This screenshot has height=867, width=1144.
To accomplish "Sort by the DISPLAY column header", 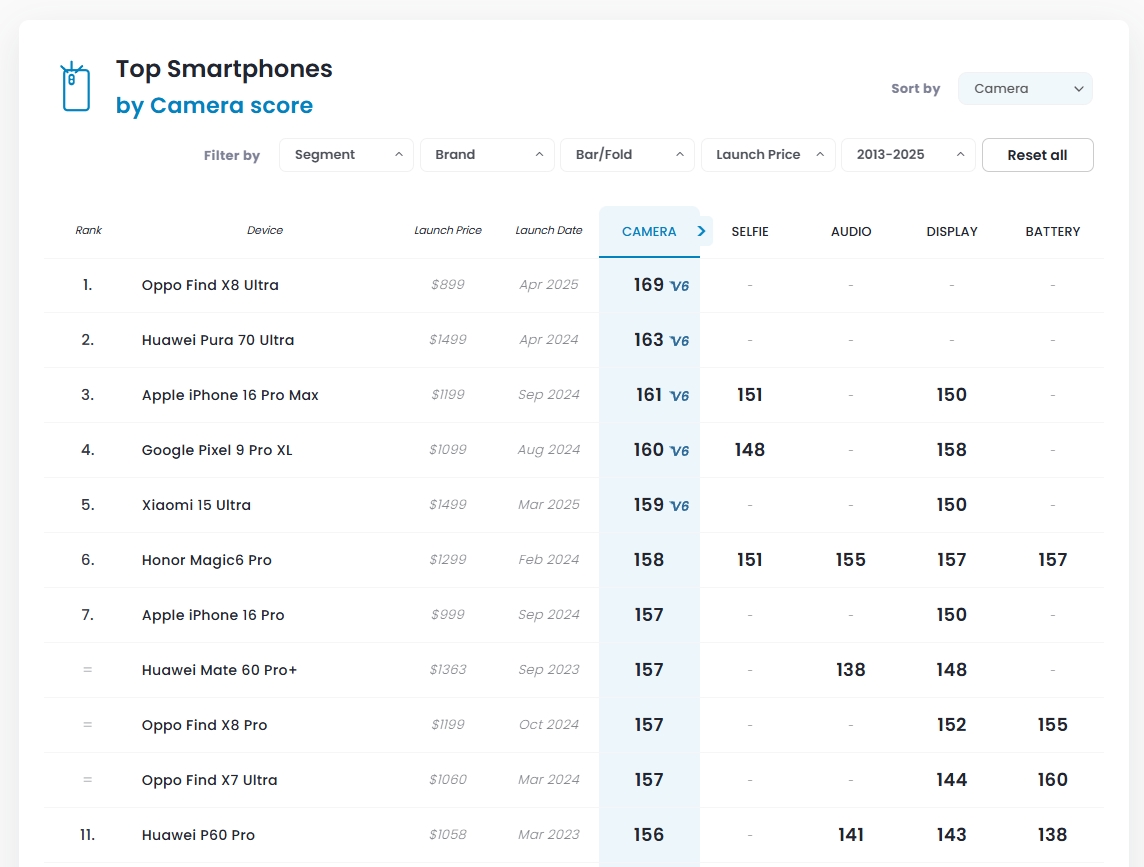I will 952,231.
